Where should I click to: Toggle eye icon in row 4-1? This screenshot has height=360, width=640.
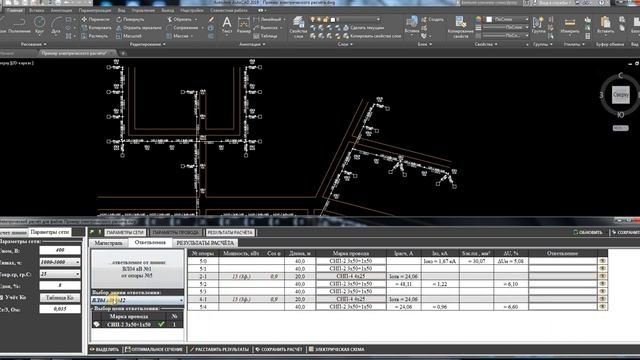pos(602,299)
